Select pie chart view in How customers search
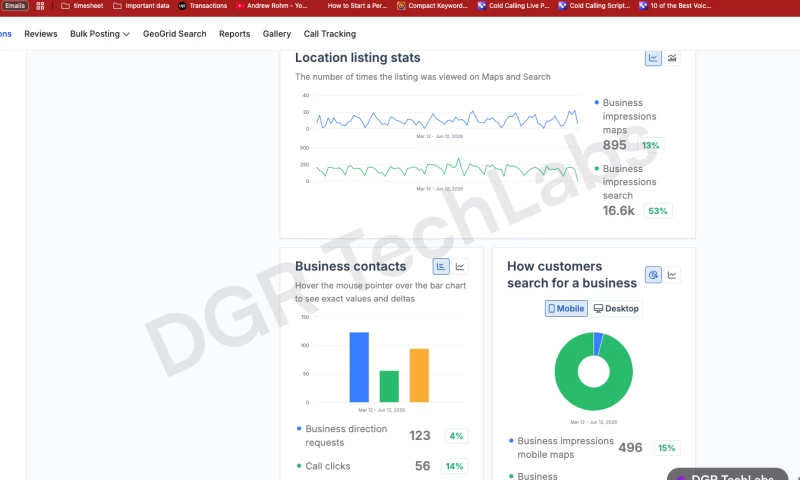The height and width of the screenshot is (480, 800). (x=653, y=275)
